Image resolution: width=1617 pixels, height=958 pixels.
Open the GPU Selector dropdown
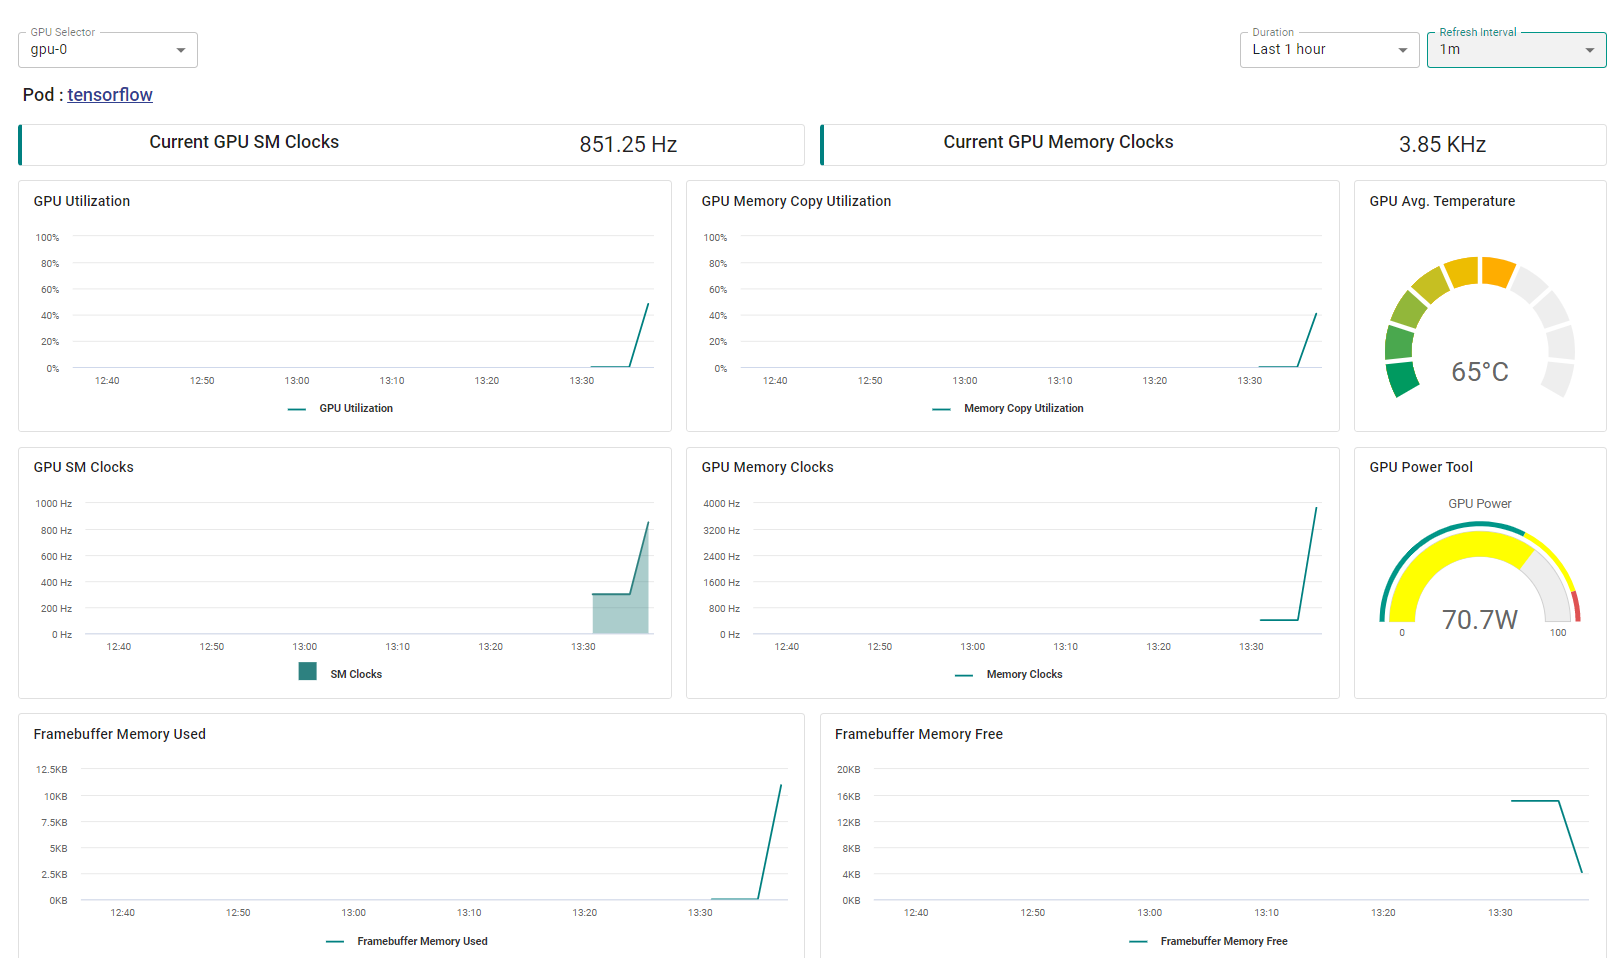point(108,50)
